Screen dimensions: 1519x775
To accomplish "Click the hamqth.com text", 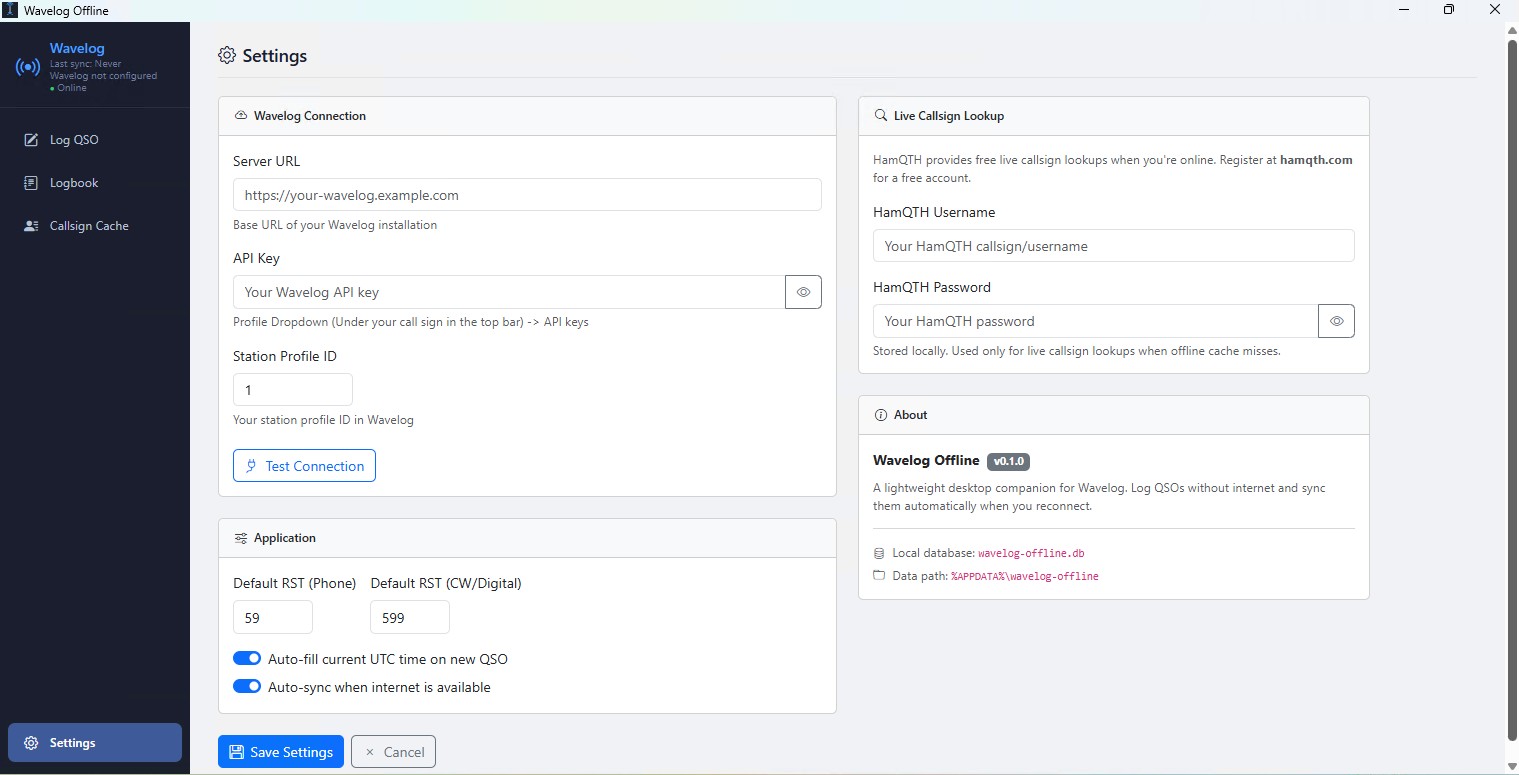I will click(1316, 160).
